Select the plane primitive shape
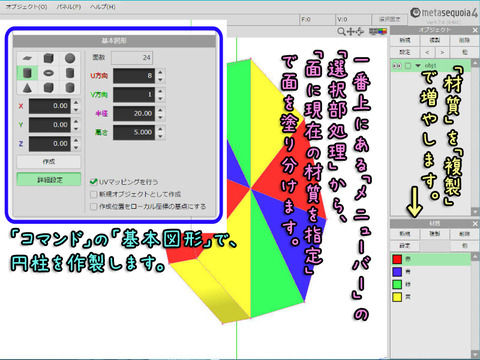Viewport: 480px width, 360px height. pyautogui.click(x=27, y=58)
